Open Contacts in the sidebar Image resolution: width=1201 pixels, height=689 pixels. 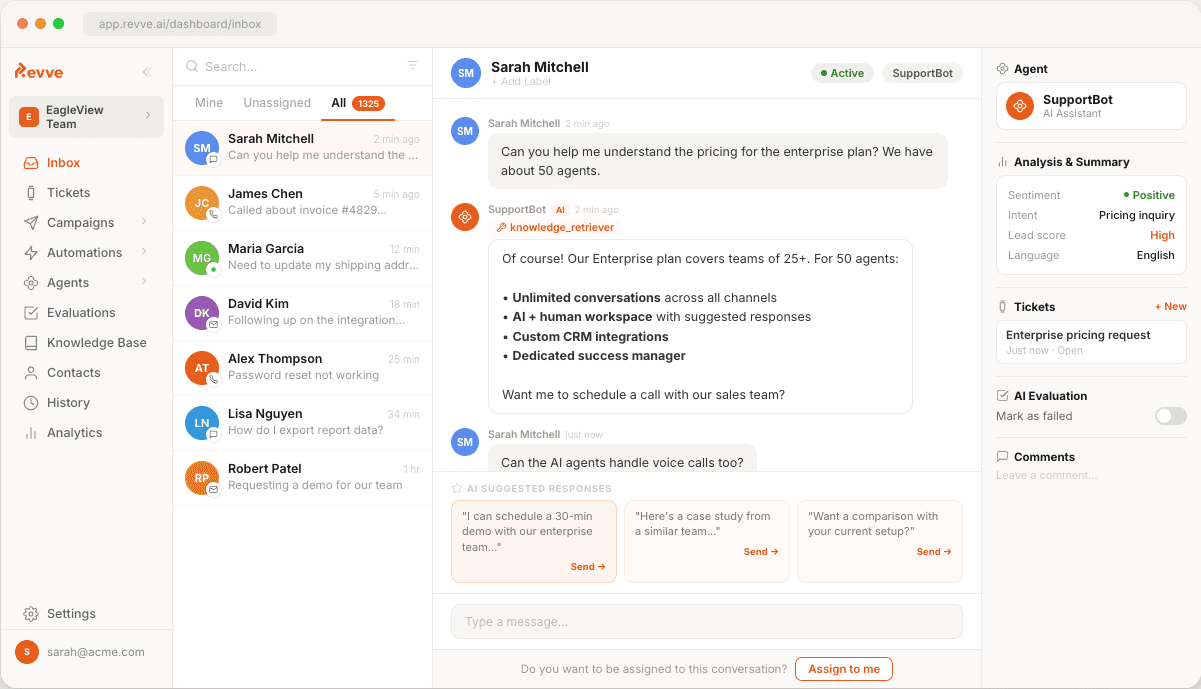[x=73, y=373]
